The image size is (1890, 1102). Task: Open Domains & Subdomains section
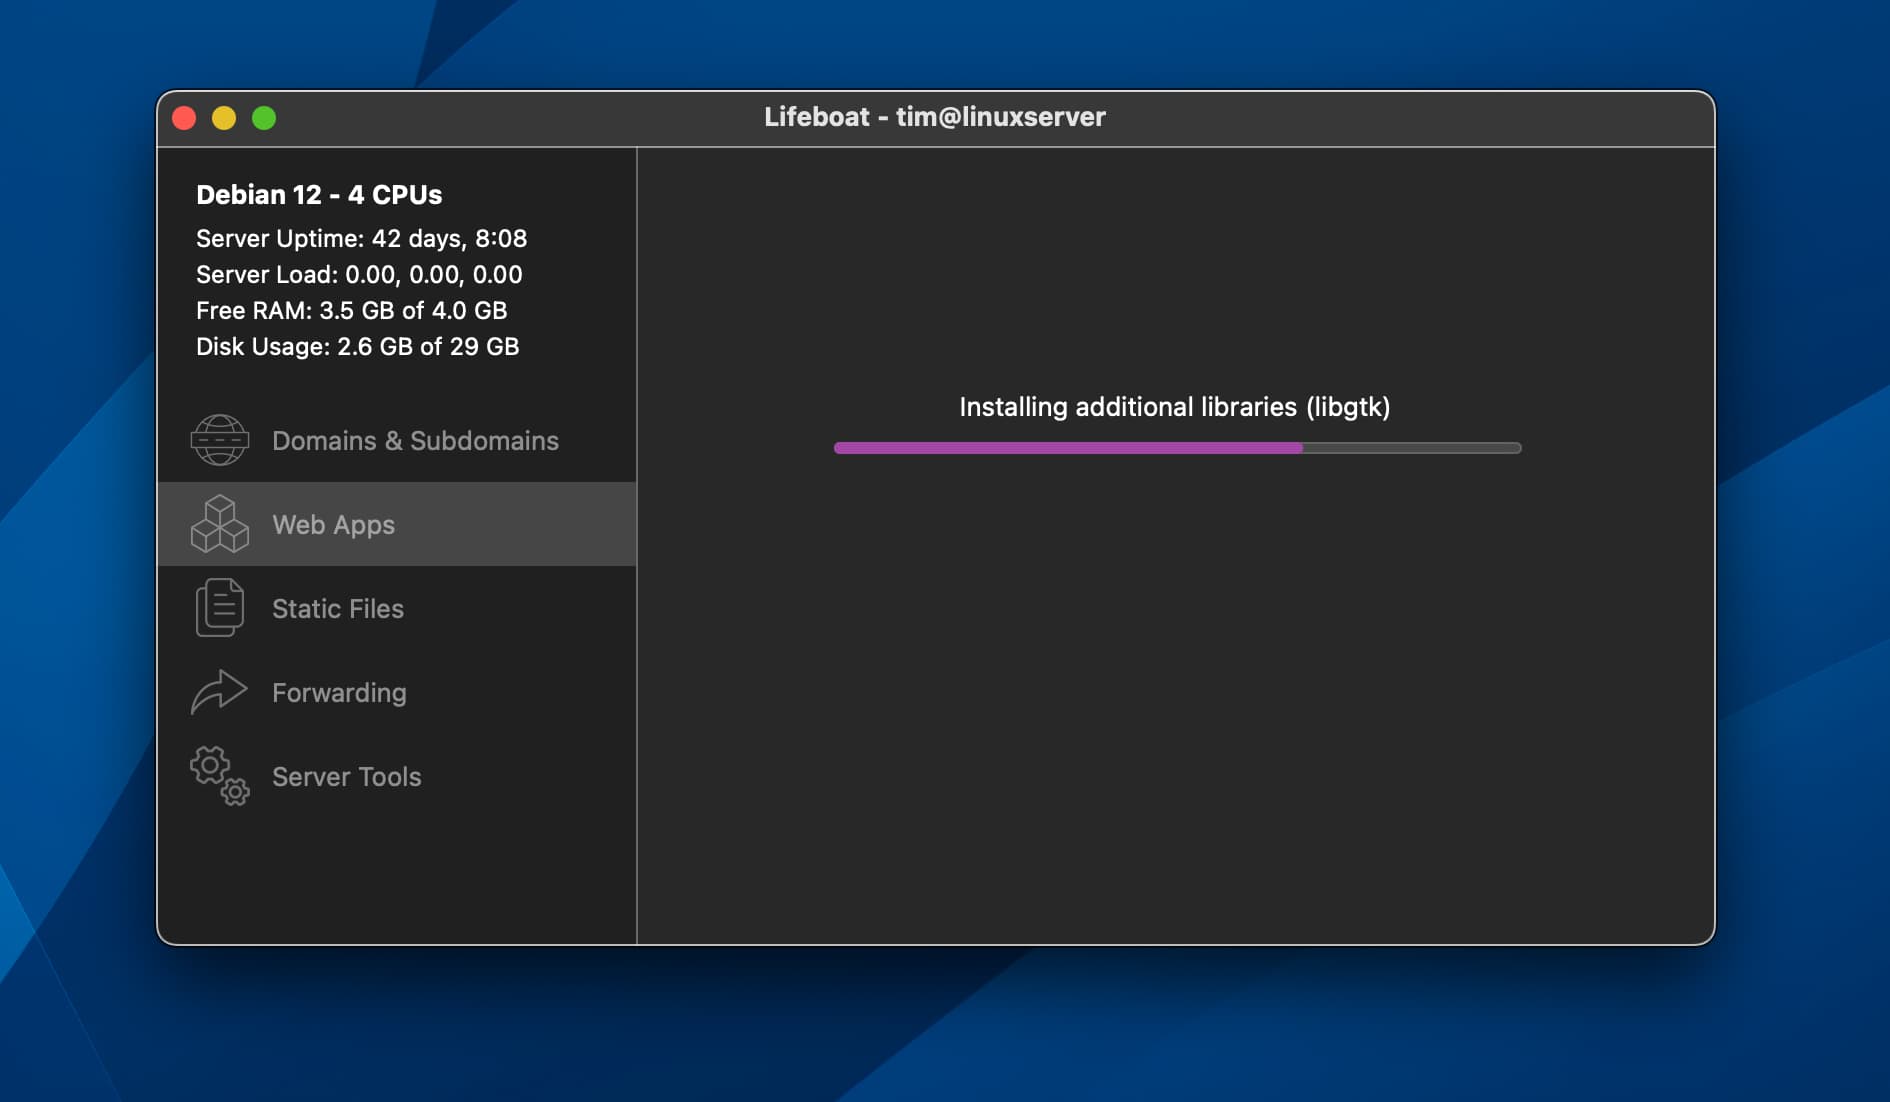(x=397, y=440)
